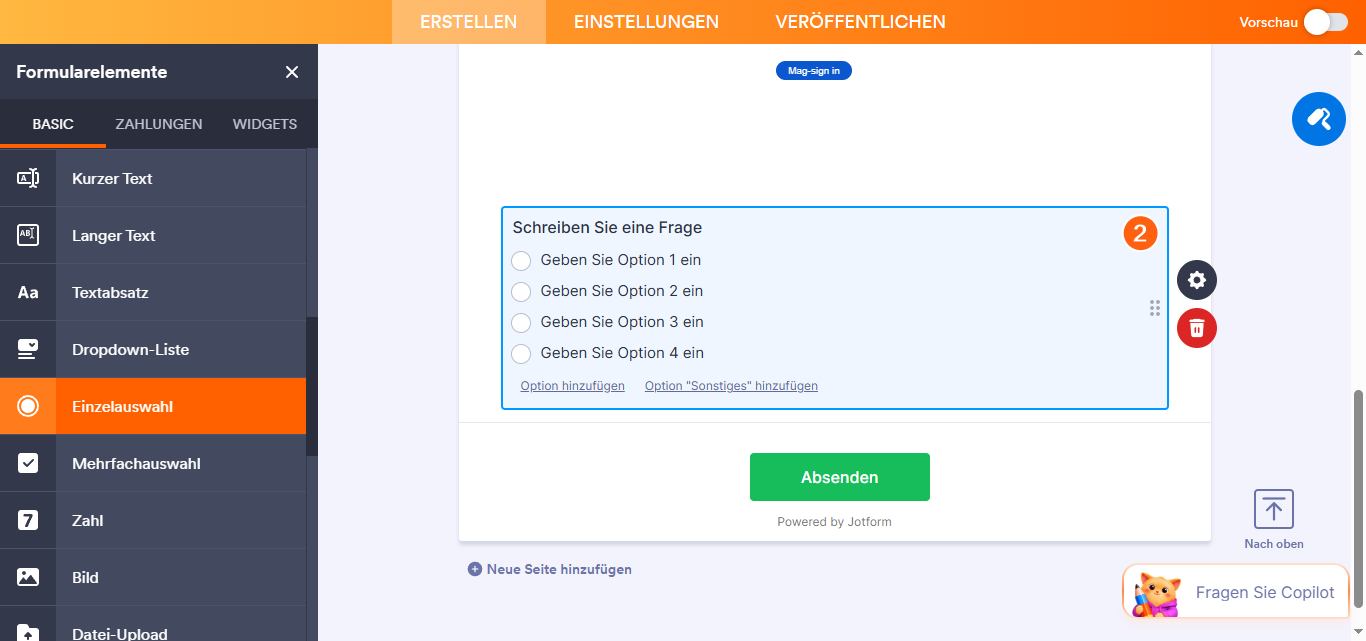Select the 'Geben Sie Option 4 ein' radio
Screen dimensions: 1366x641
tap(521, 353)
